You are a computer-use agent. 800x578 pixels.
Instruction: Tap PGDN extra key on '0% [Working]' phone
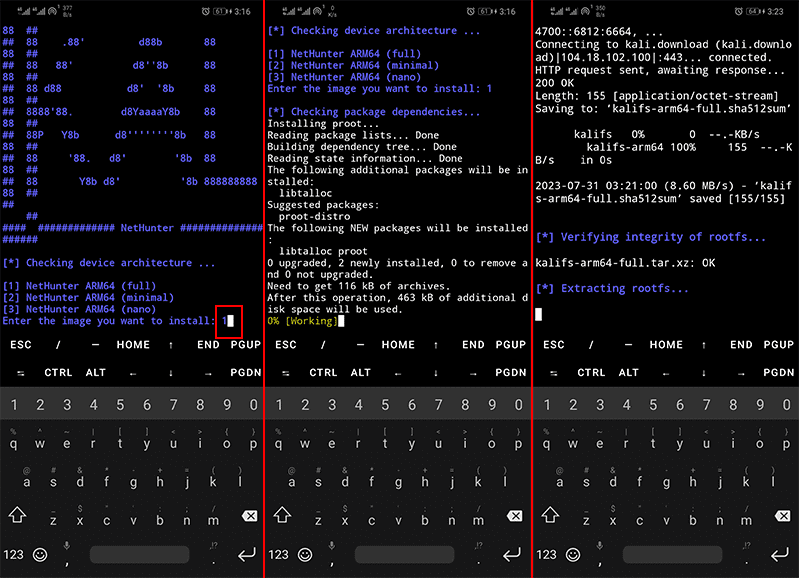[510, 372]
